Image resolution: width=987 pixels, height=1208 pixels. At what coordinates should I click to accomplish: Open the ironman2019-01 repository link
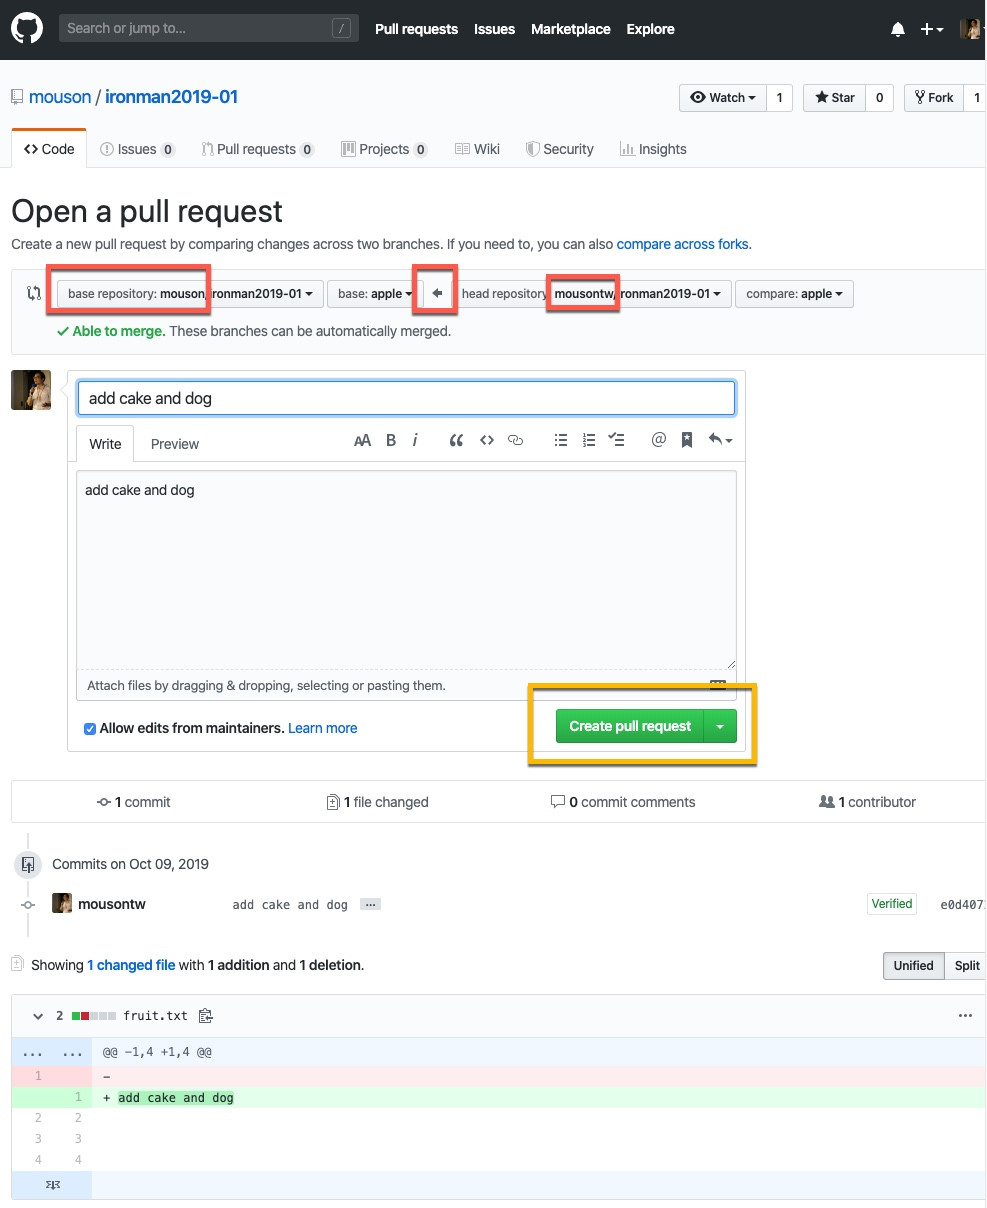point(171,97)
